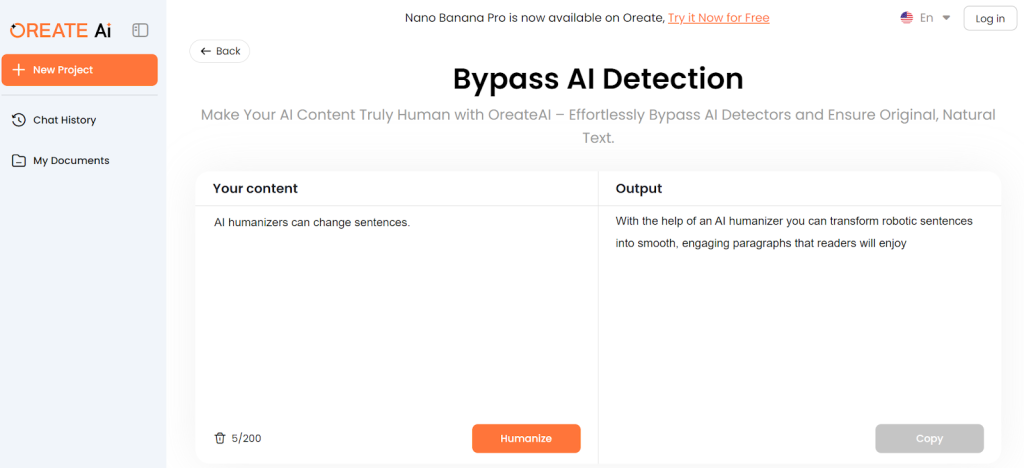Open the En language selector
The height and width of the screenshot is (468, 1024).
coord(927,18)
